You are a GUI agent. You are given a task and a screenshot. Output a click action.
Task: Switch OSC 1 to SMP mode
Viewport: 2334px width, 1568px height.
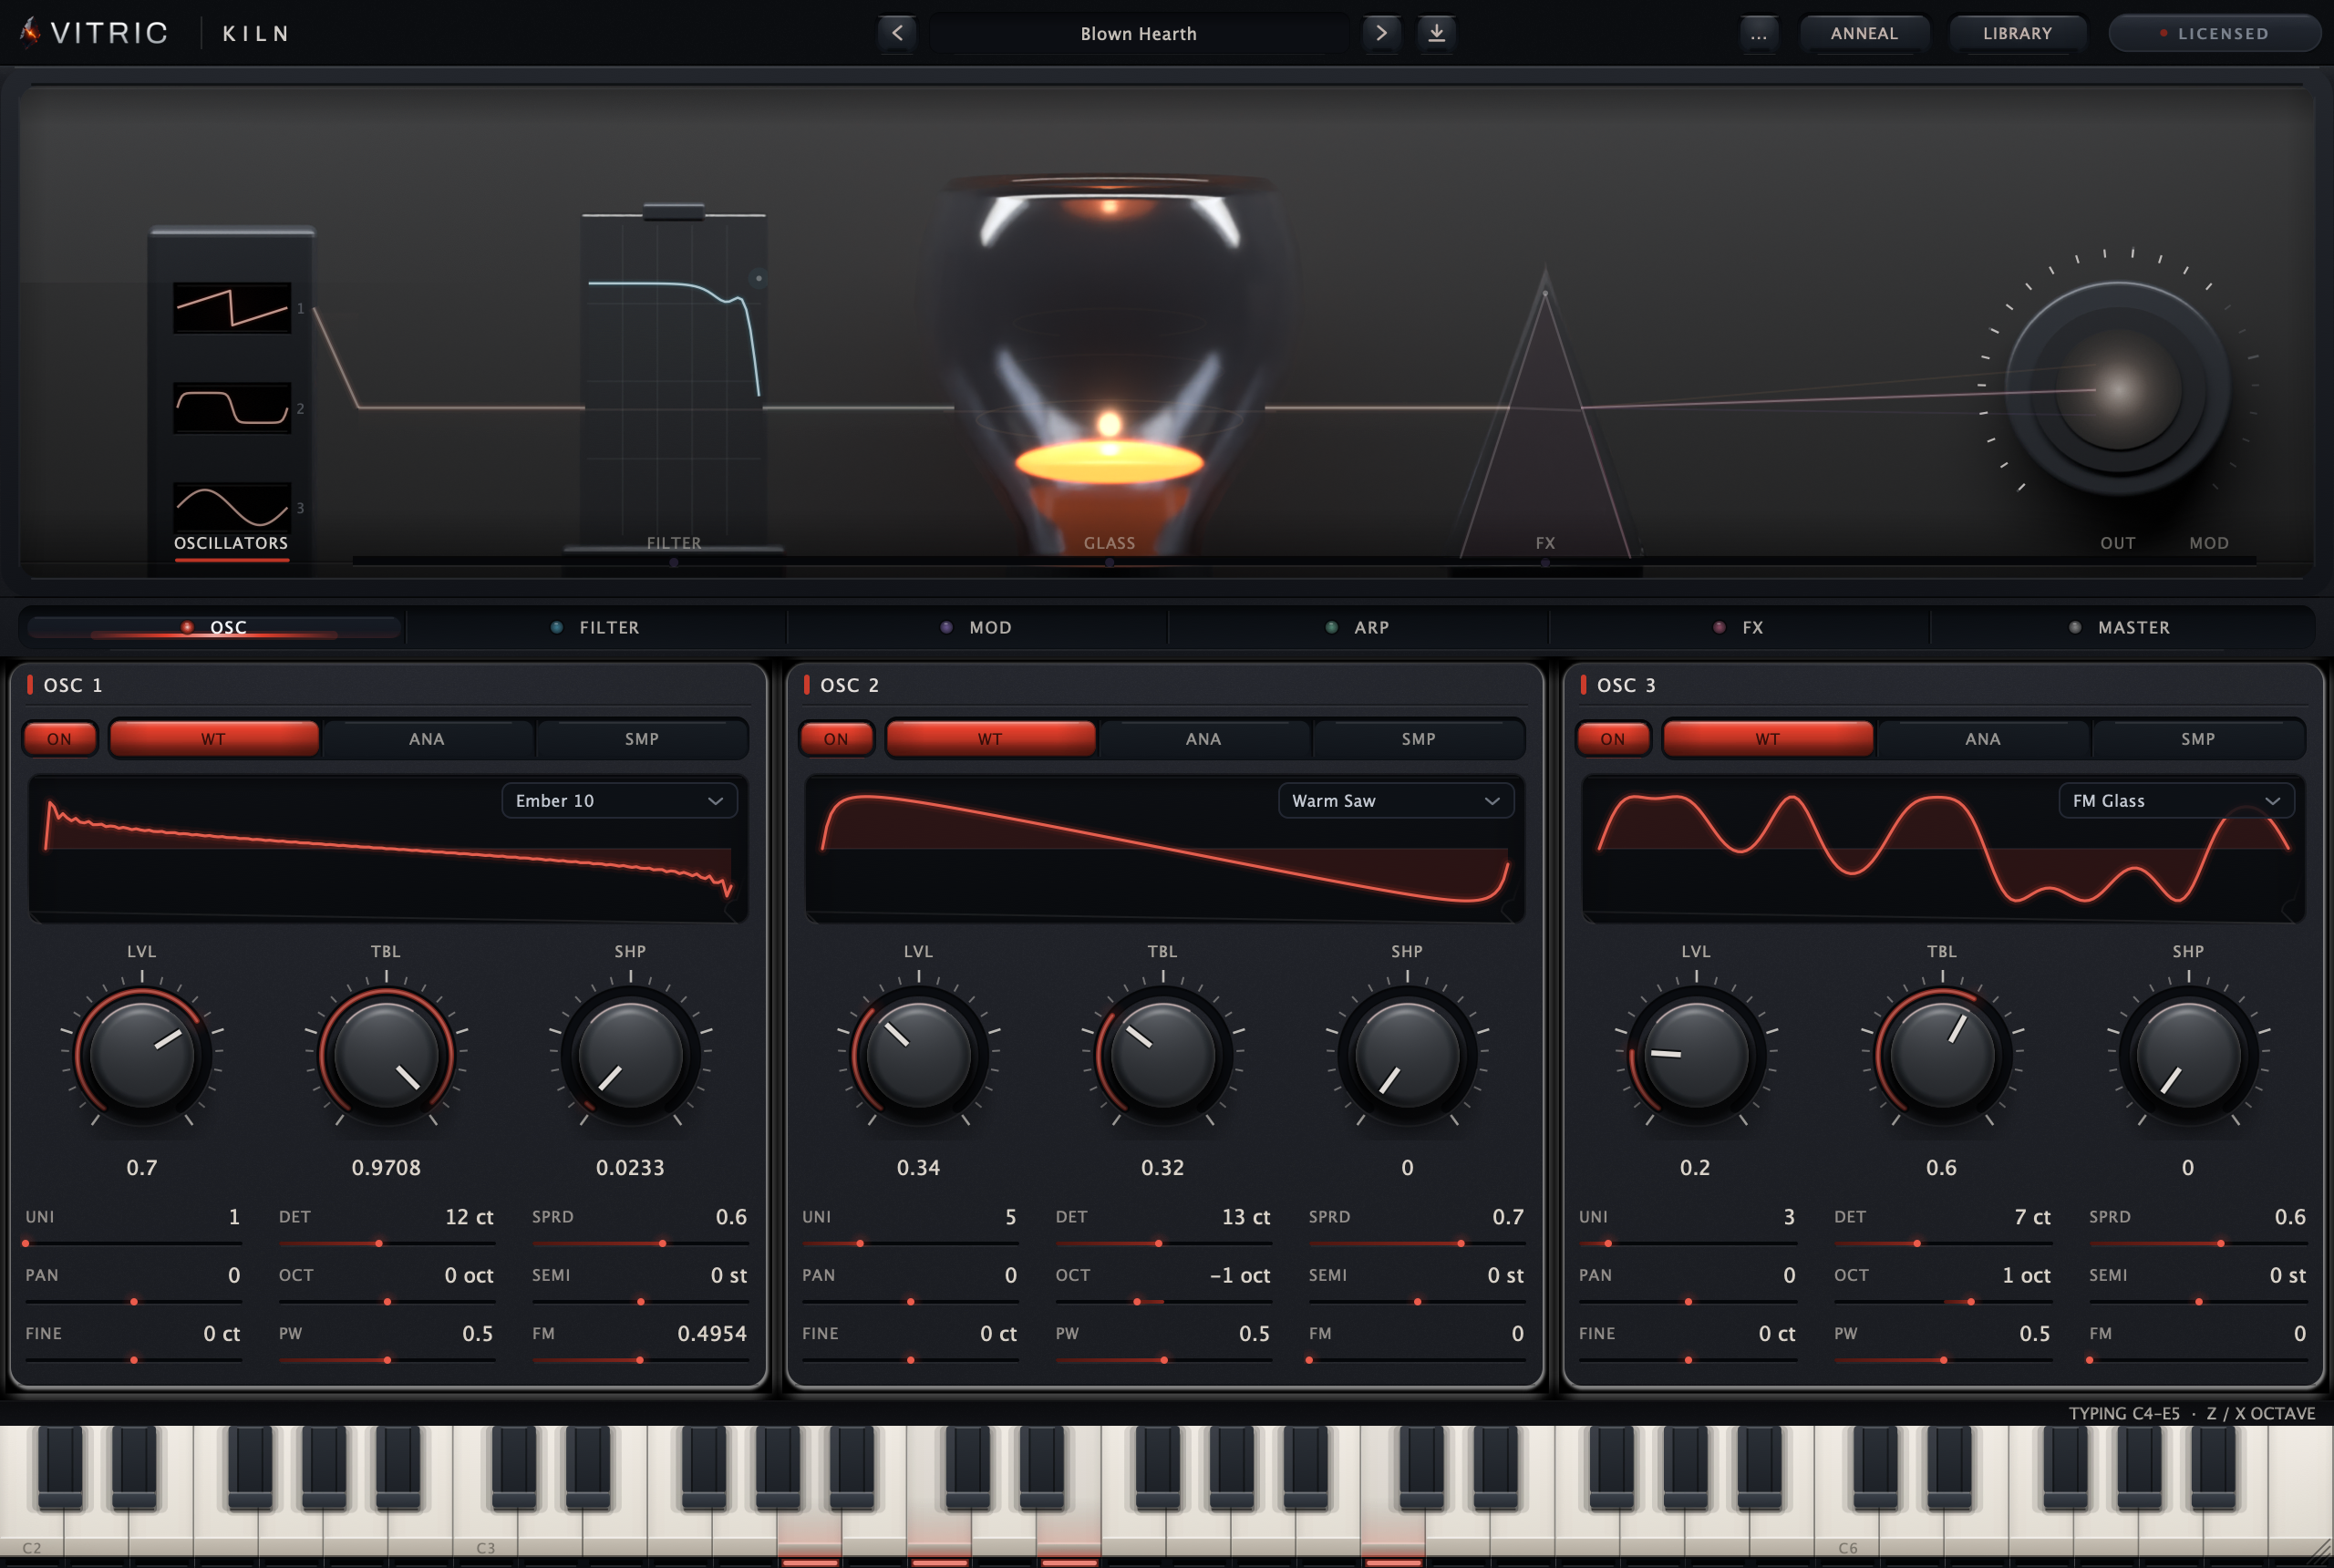(642, 739)
